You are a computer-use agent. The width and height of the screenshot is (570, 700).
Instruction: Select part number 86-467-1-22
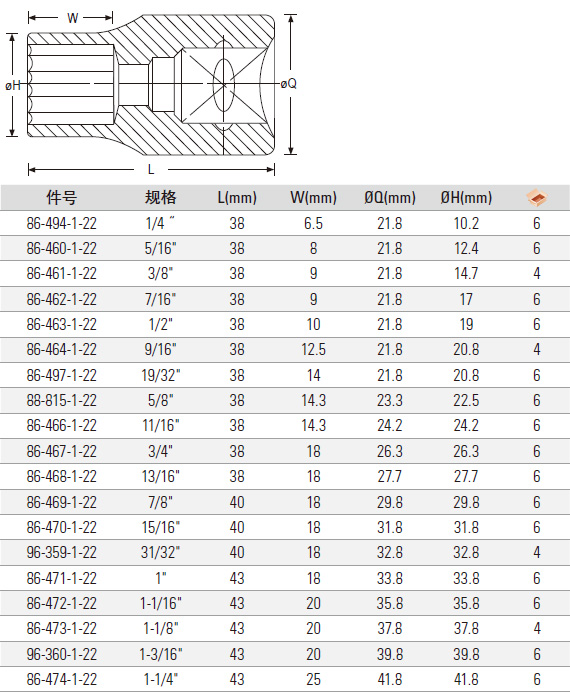point(62,451)
